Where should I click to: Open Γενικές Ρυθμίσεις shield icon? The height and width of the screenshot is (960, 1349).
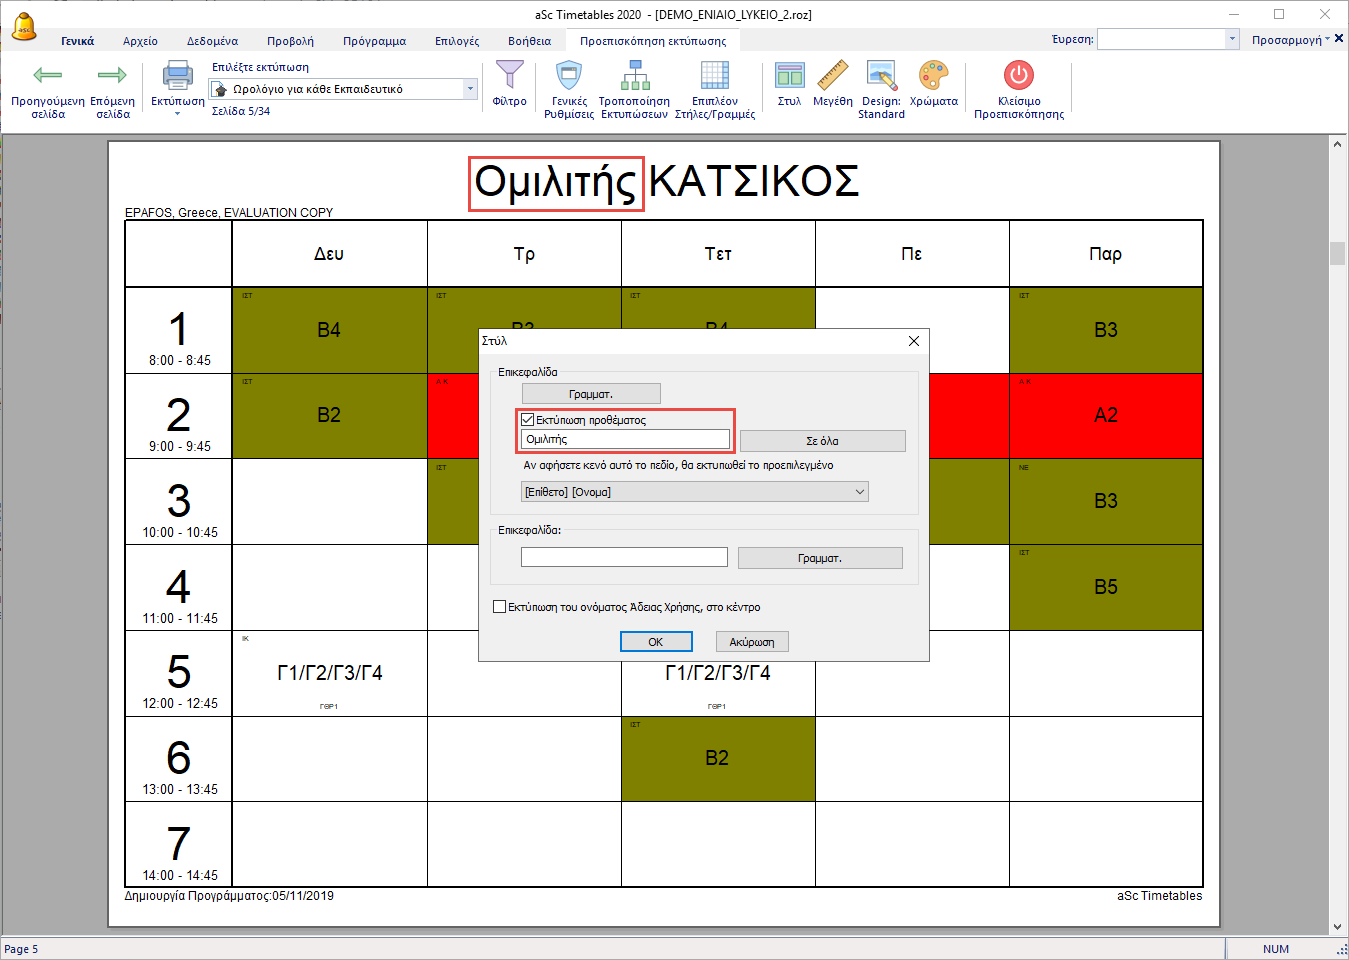coord(568,76)
